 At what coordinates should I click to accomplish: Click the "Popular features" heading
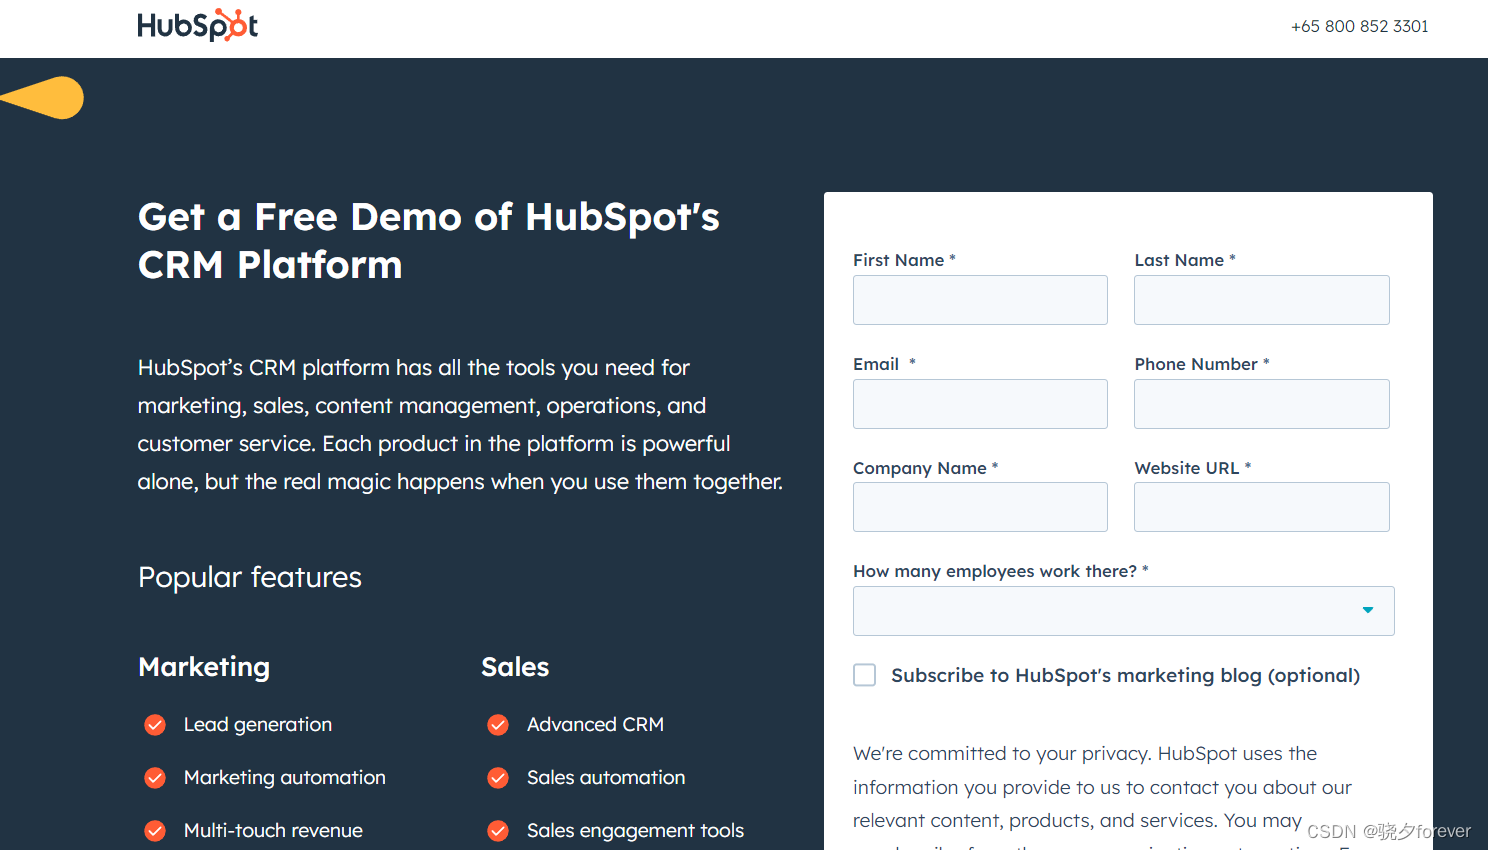[250, 577]
